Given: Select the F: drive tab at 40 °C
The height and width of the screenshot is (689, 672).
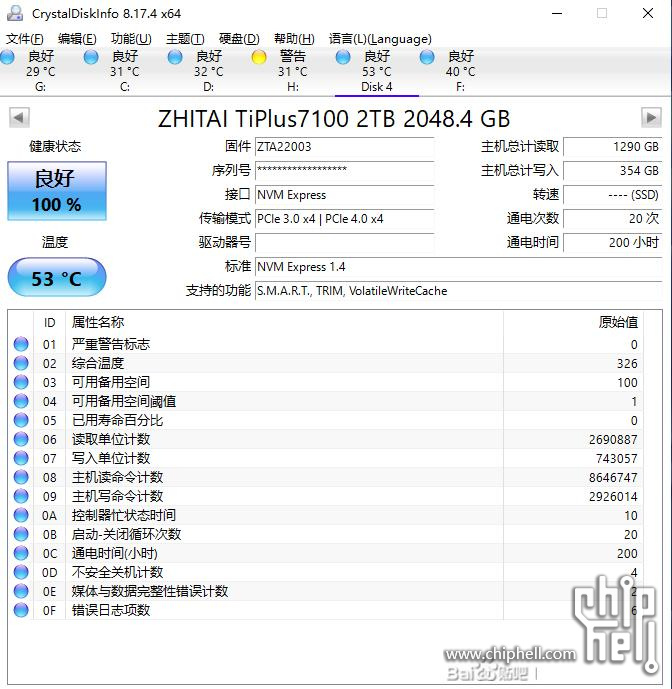Looking at the screenshot, I should (x=461, y=71).
